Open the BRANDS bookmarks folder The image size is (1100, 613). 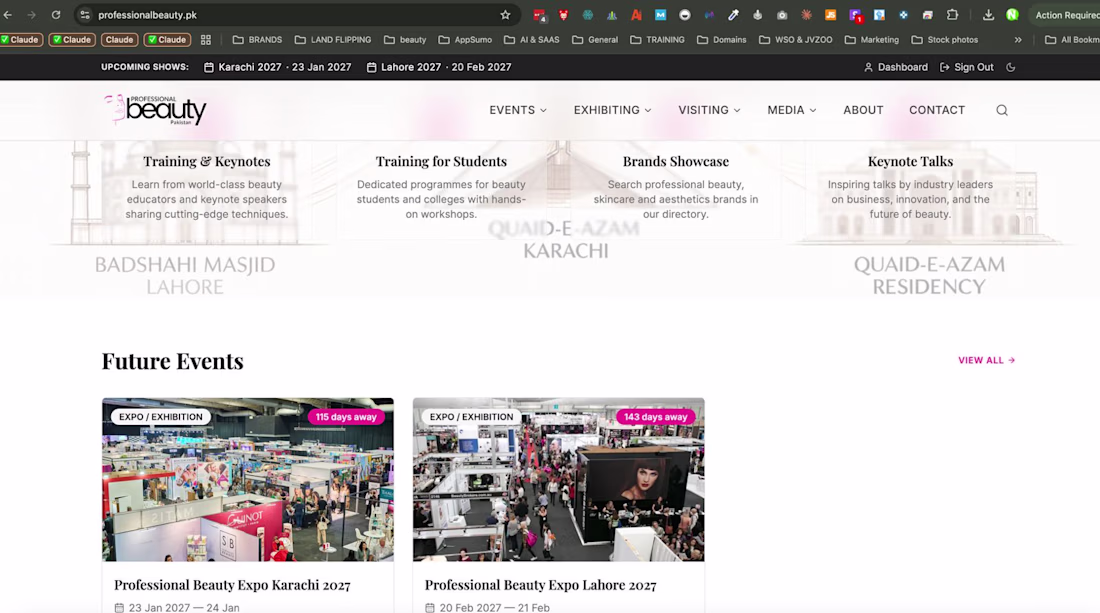[257, 40]
